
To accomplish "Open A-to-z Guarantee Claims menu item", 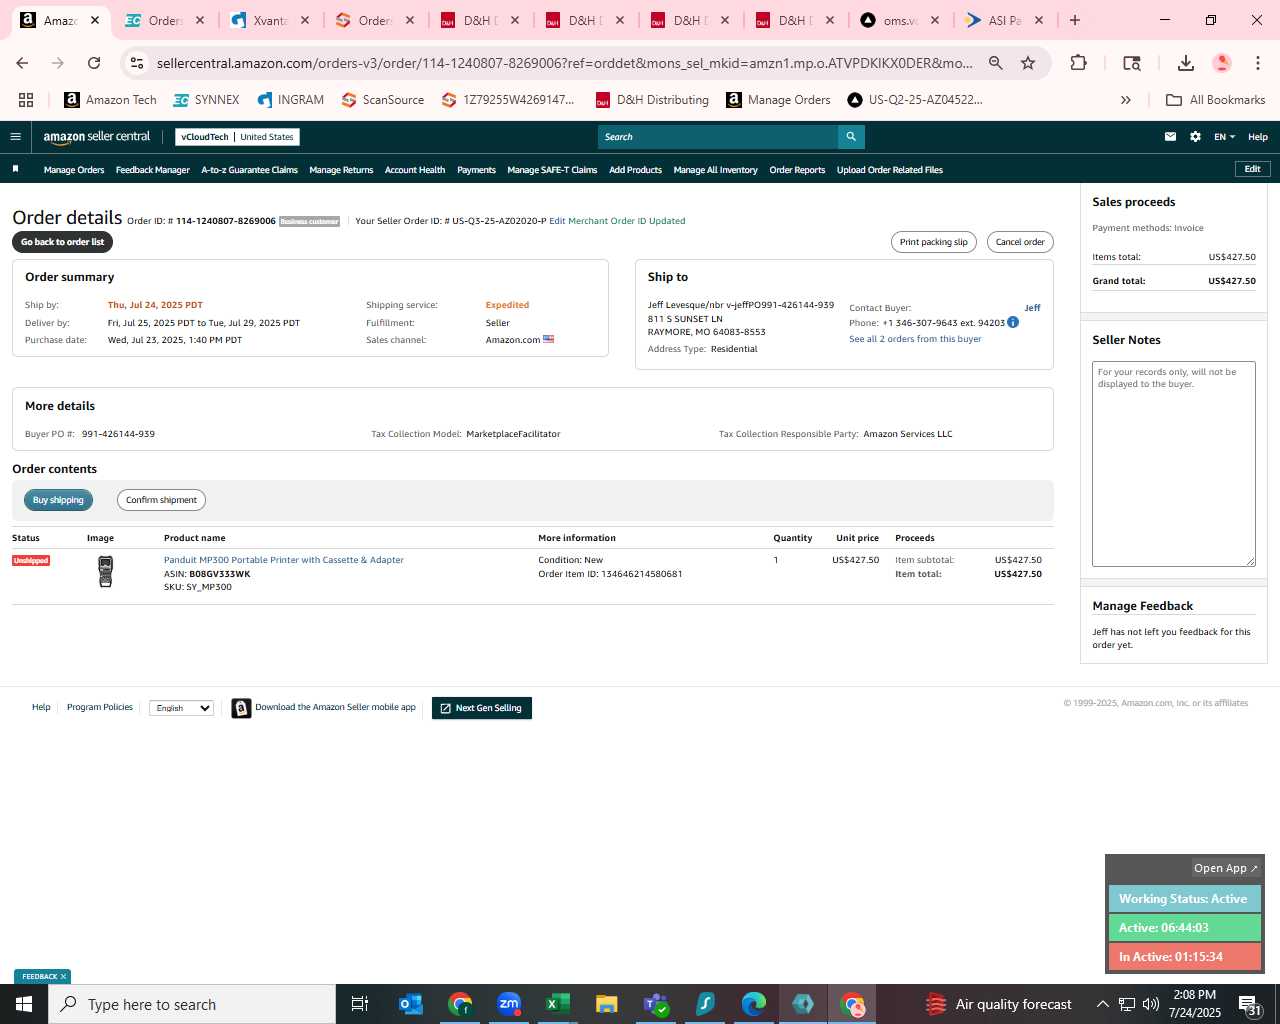I will click(250, 170).
